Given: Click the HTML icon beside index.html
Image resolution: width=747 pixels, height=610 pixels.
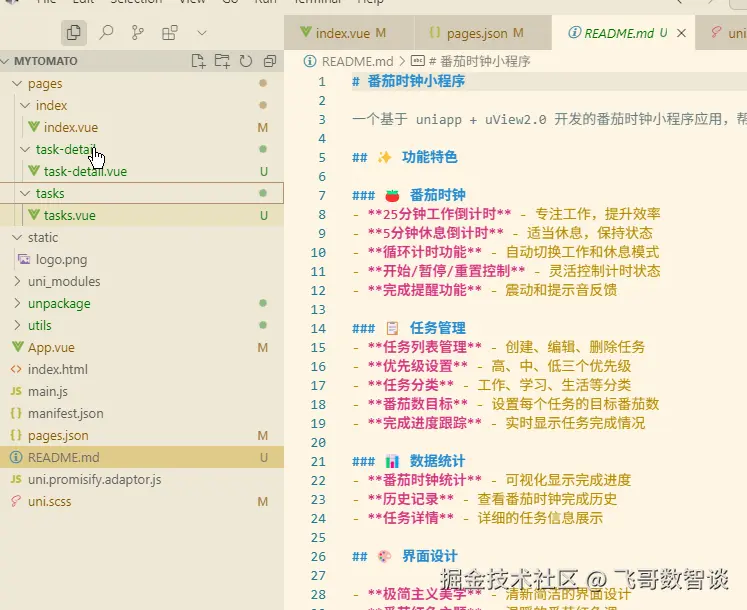Looking at the screenshot, I should 16,369.
